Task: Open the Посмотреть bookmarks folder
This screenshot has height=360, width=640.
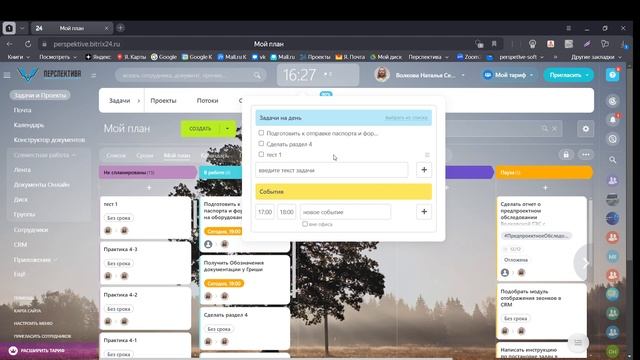Action: [58, 57]
